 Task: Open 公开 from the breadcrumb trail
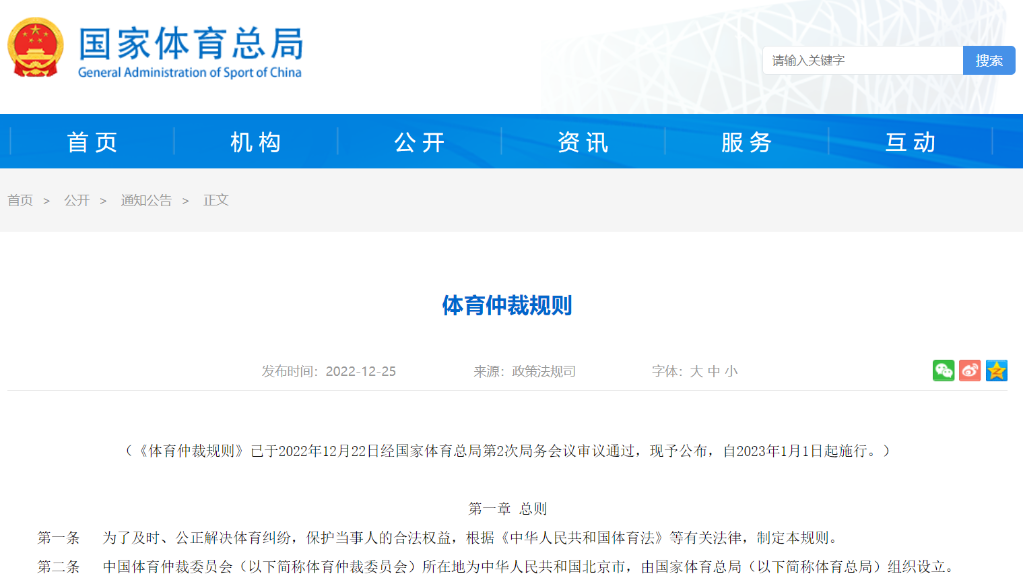coord(78,200)
